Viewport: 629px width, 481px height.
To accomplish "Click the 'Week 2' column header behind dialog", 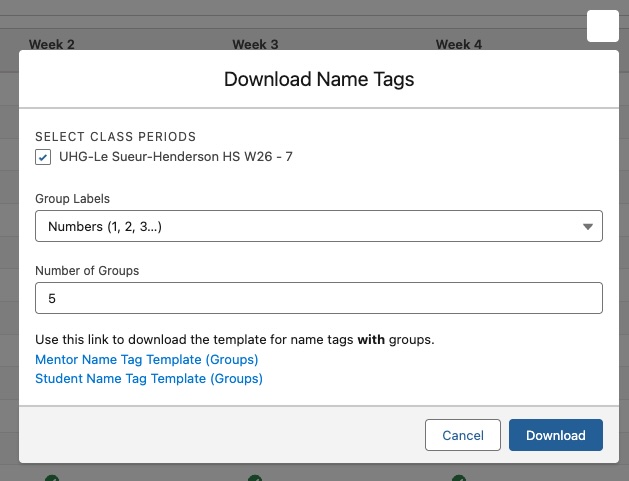I will point(51,44).
